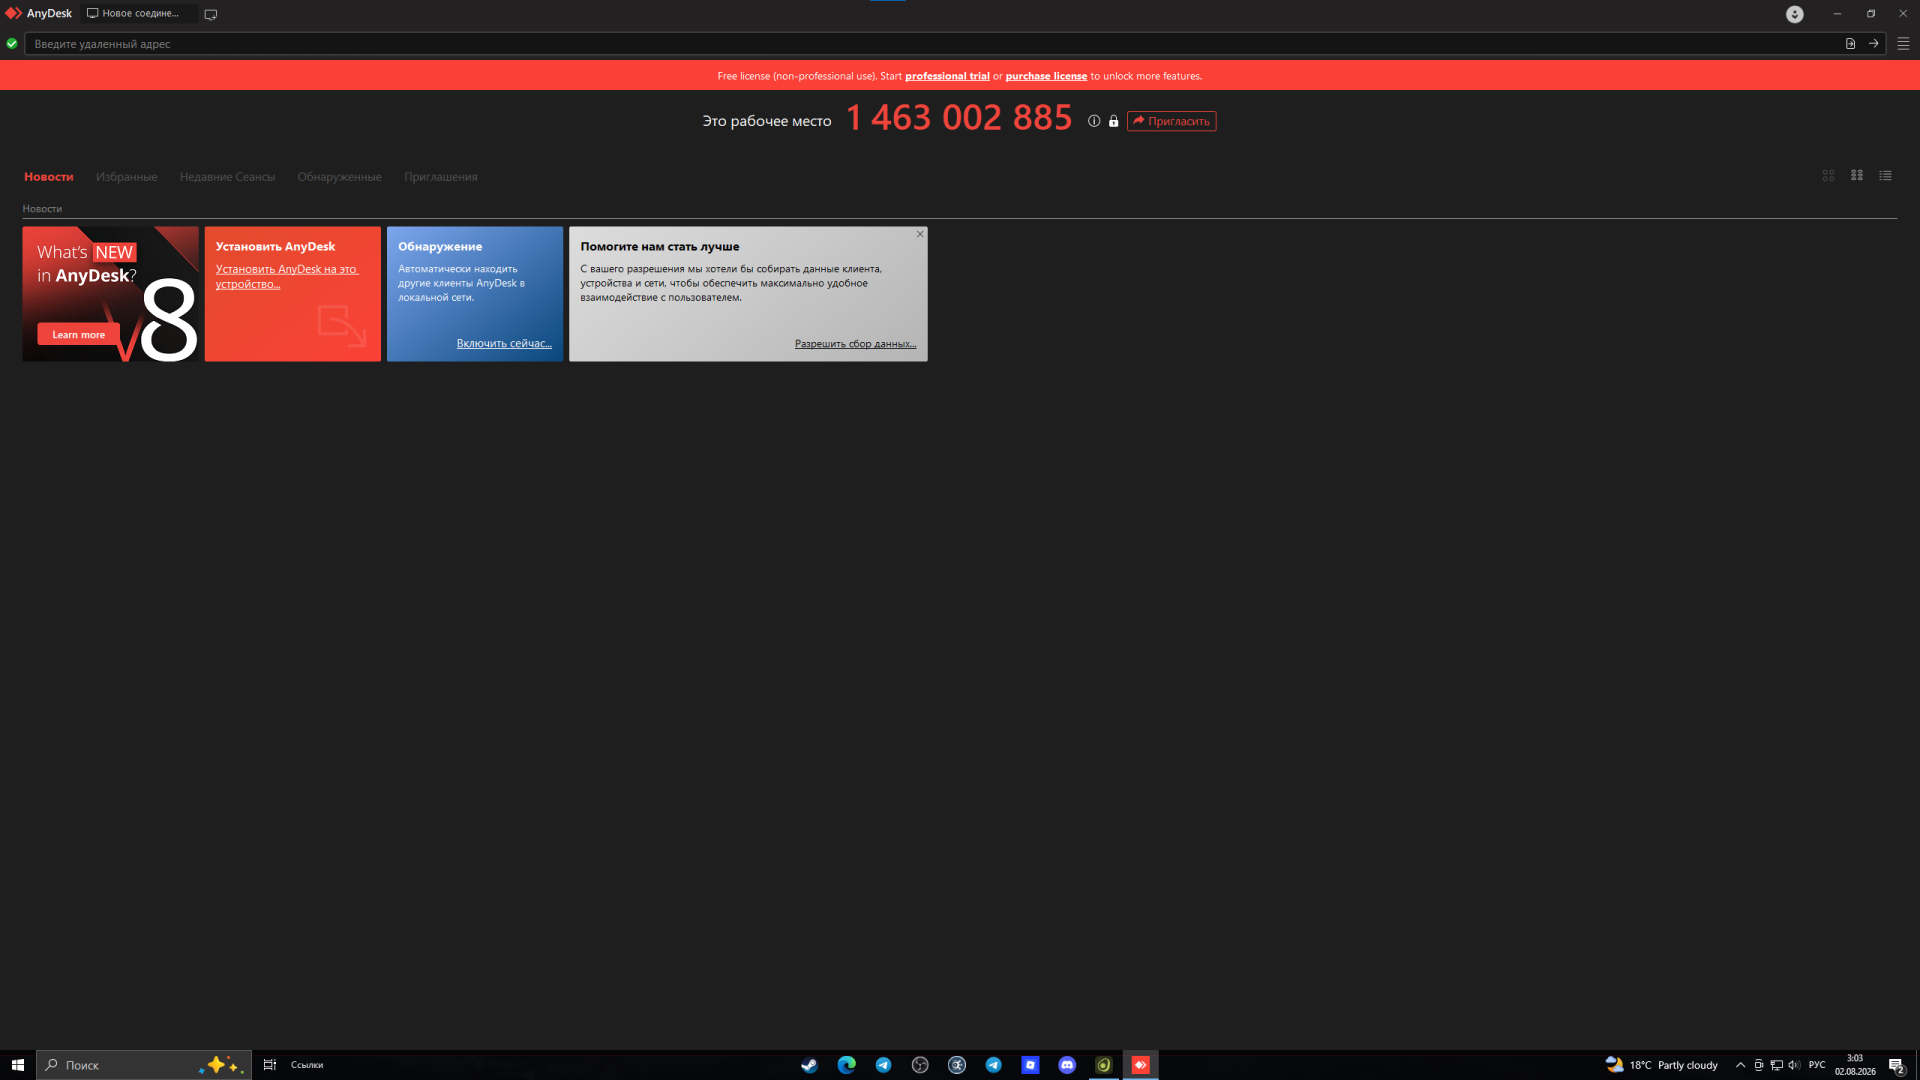Click the lock icon next to the workspace ID
This screenshot has width=1920, height=1080.
(x=1113, y=121)
